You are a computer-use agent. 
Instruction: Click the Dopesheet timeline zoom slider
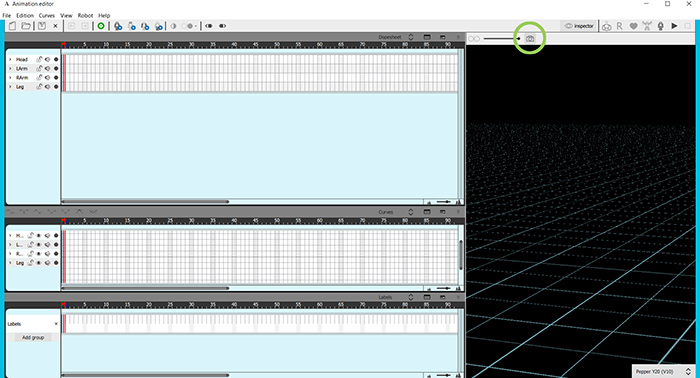[443, 202]
